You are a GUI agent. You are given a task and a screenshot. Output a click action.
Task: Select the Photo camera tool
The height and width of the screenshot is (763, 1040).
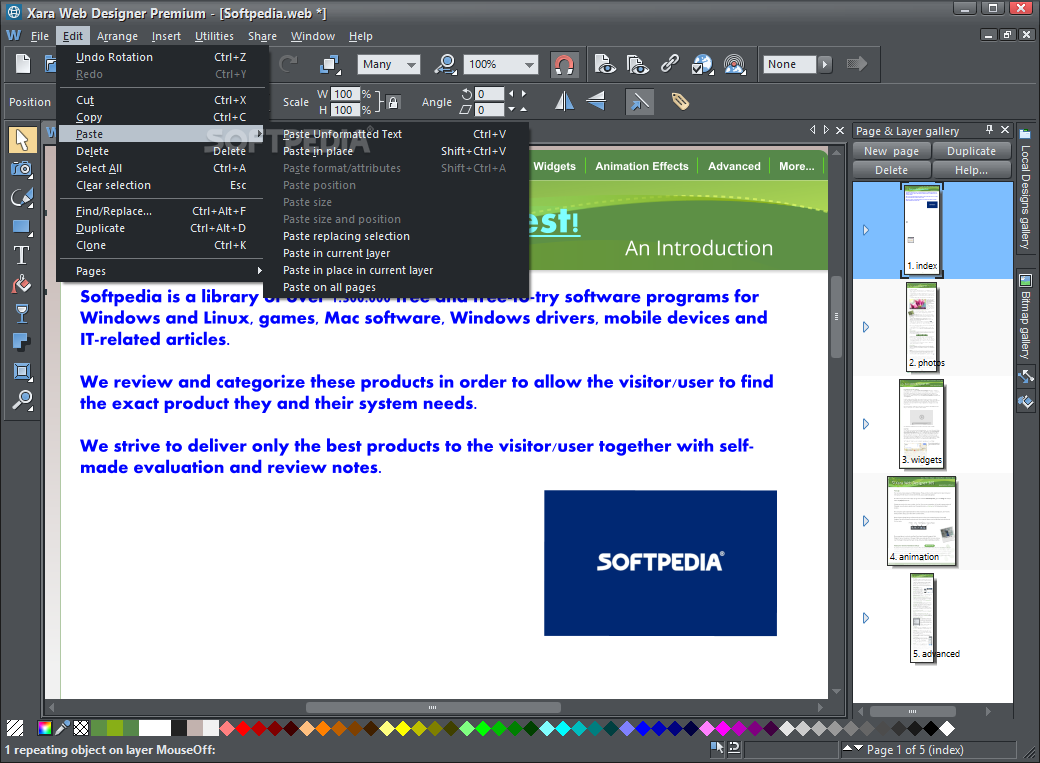pyautogui.click(x=22, y=169)
